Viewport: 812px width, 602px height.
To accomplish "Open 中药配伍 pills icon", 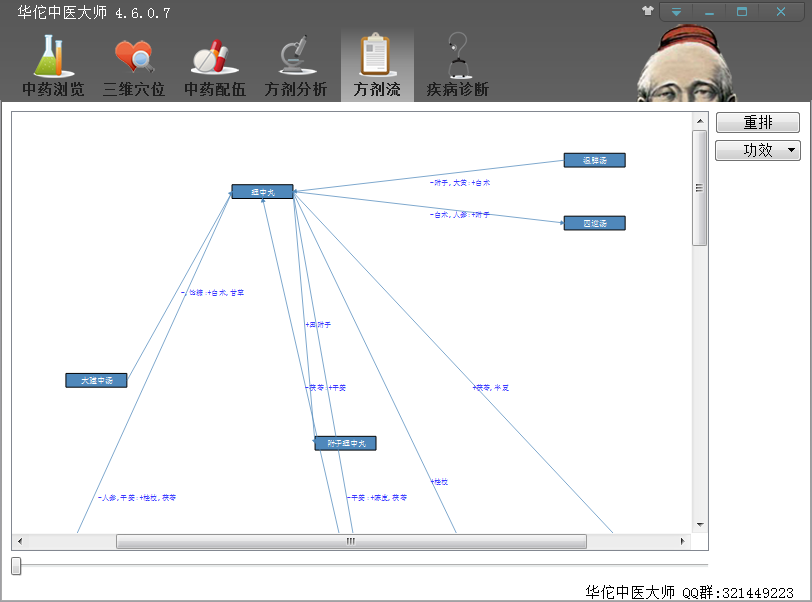I will [214, 57].
